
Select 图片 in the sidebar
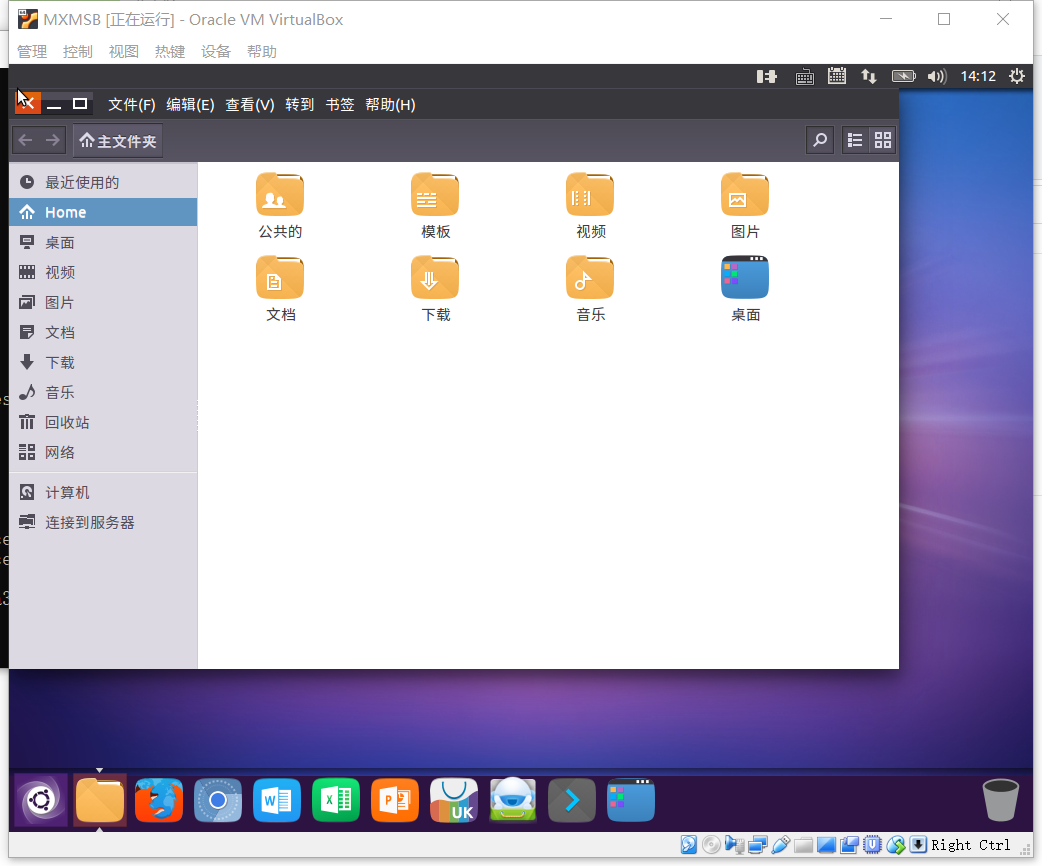coord(103,302)
